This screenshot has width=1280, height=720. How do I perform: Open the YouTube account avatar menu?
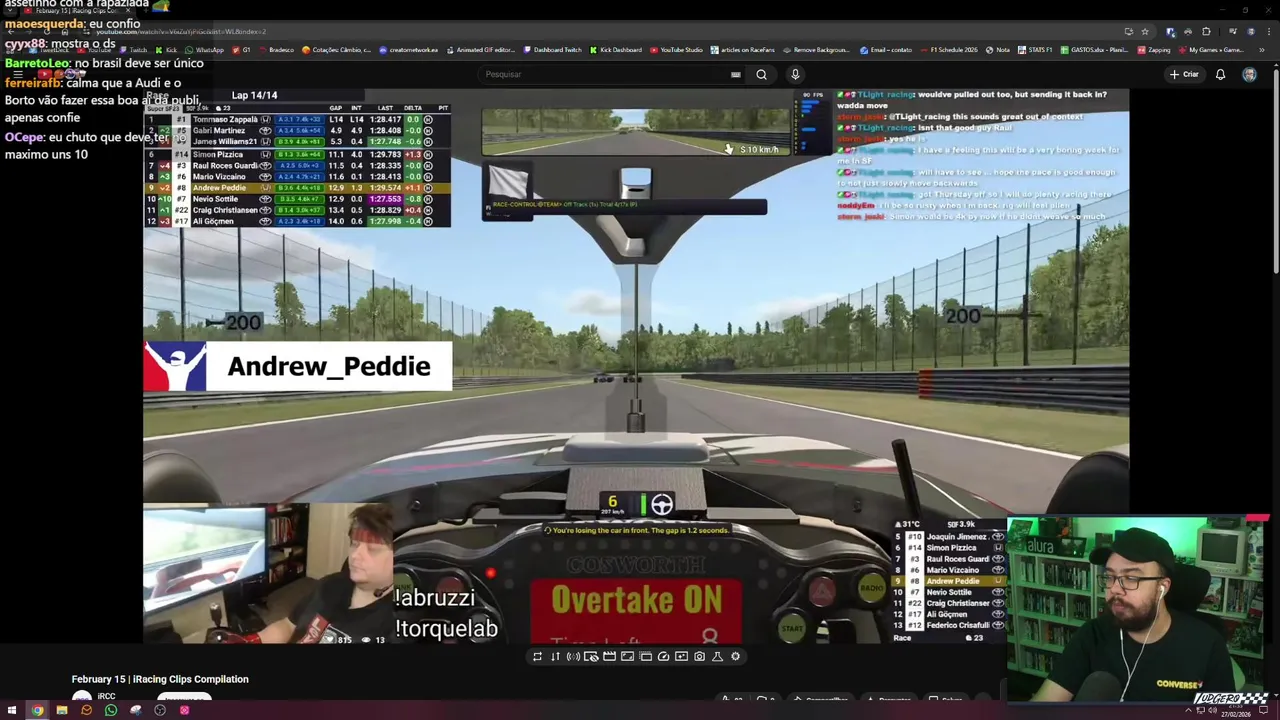(1249, 74)
